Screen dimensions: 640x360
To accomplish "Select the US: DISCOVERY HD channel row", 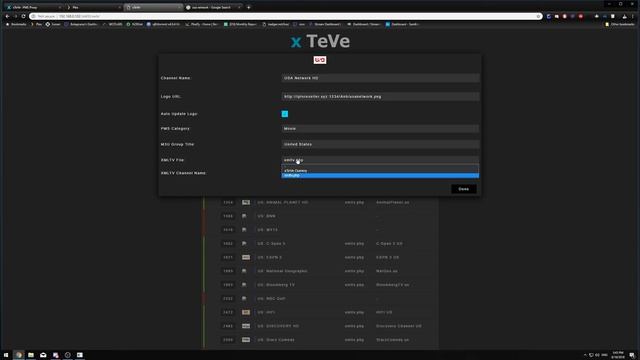I will pos(321,326).
